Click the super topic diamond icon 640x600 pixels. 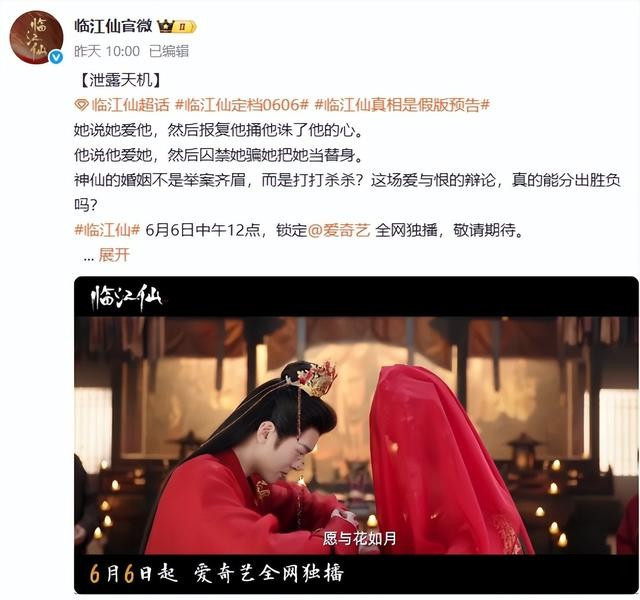tap(81, 105)
